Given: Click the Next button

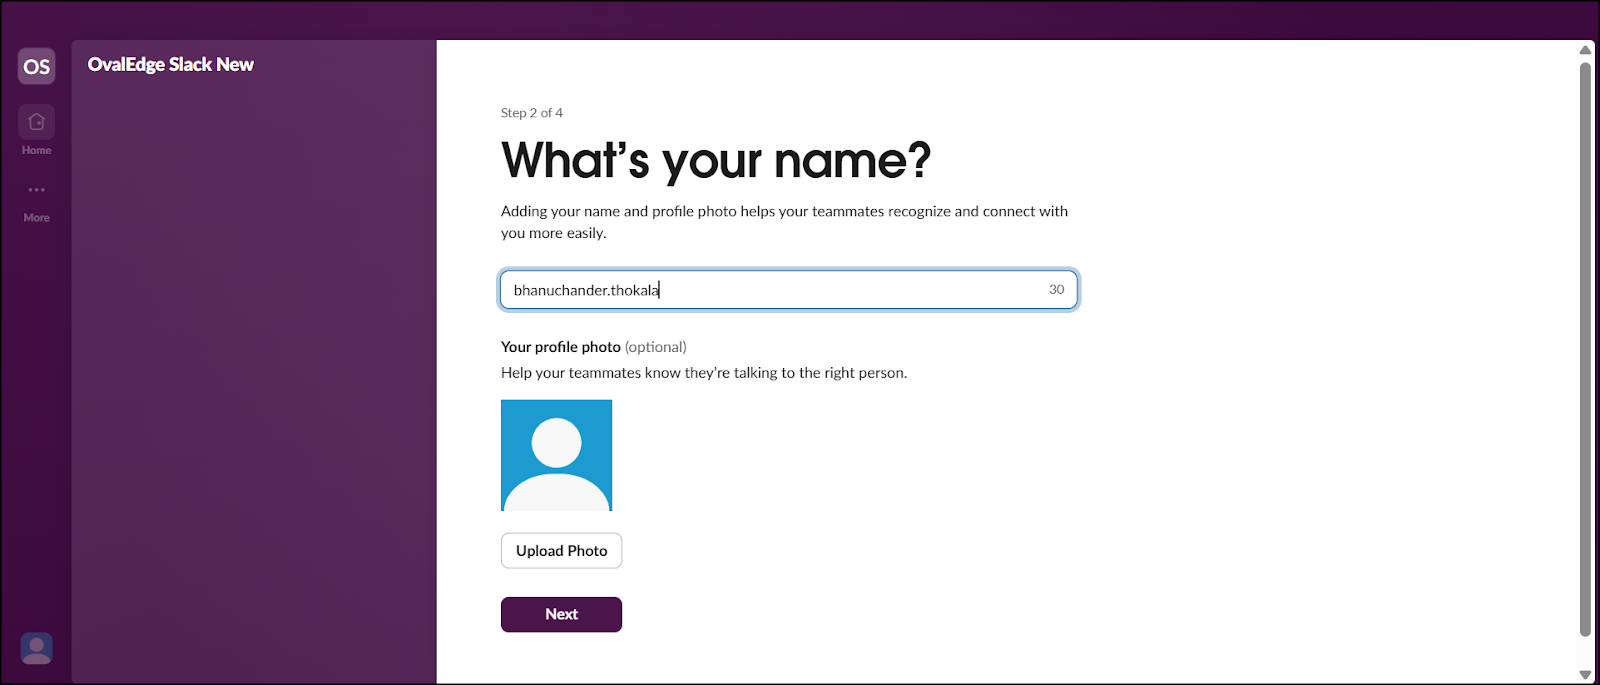Looking at the screenshot, I should pyautogui.click(x=561, y=614).
